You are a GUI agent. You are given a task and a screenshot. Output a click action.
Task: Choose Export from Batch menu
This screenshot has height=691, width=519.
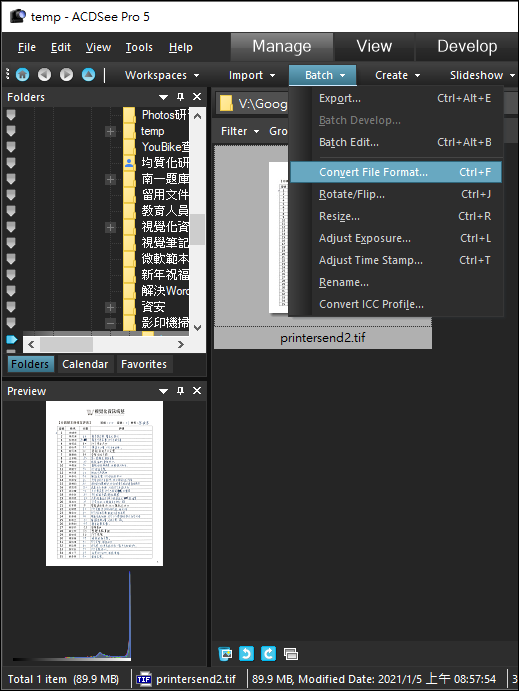tap(396, 98)
